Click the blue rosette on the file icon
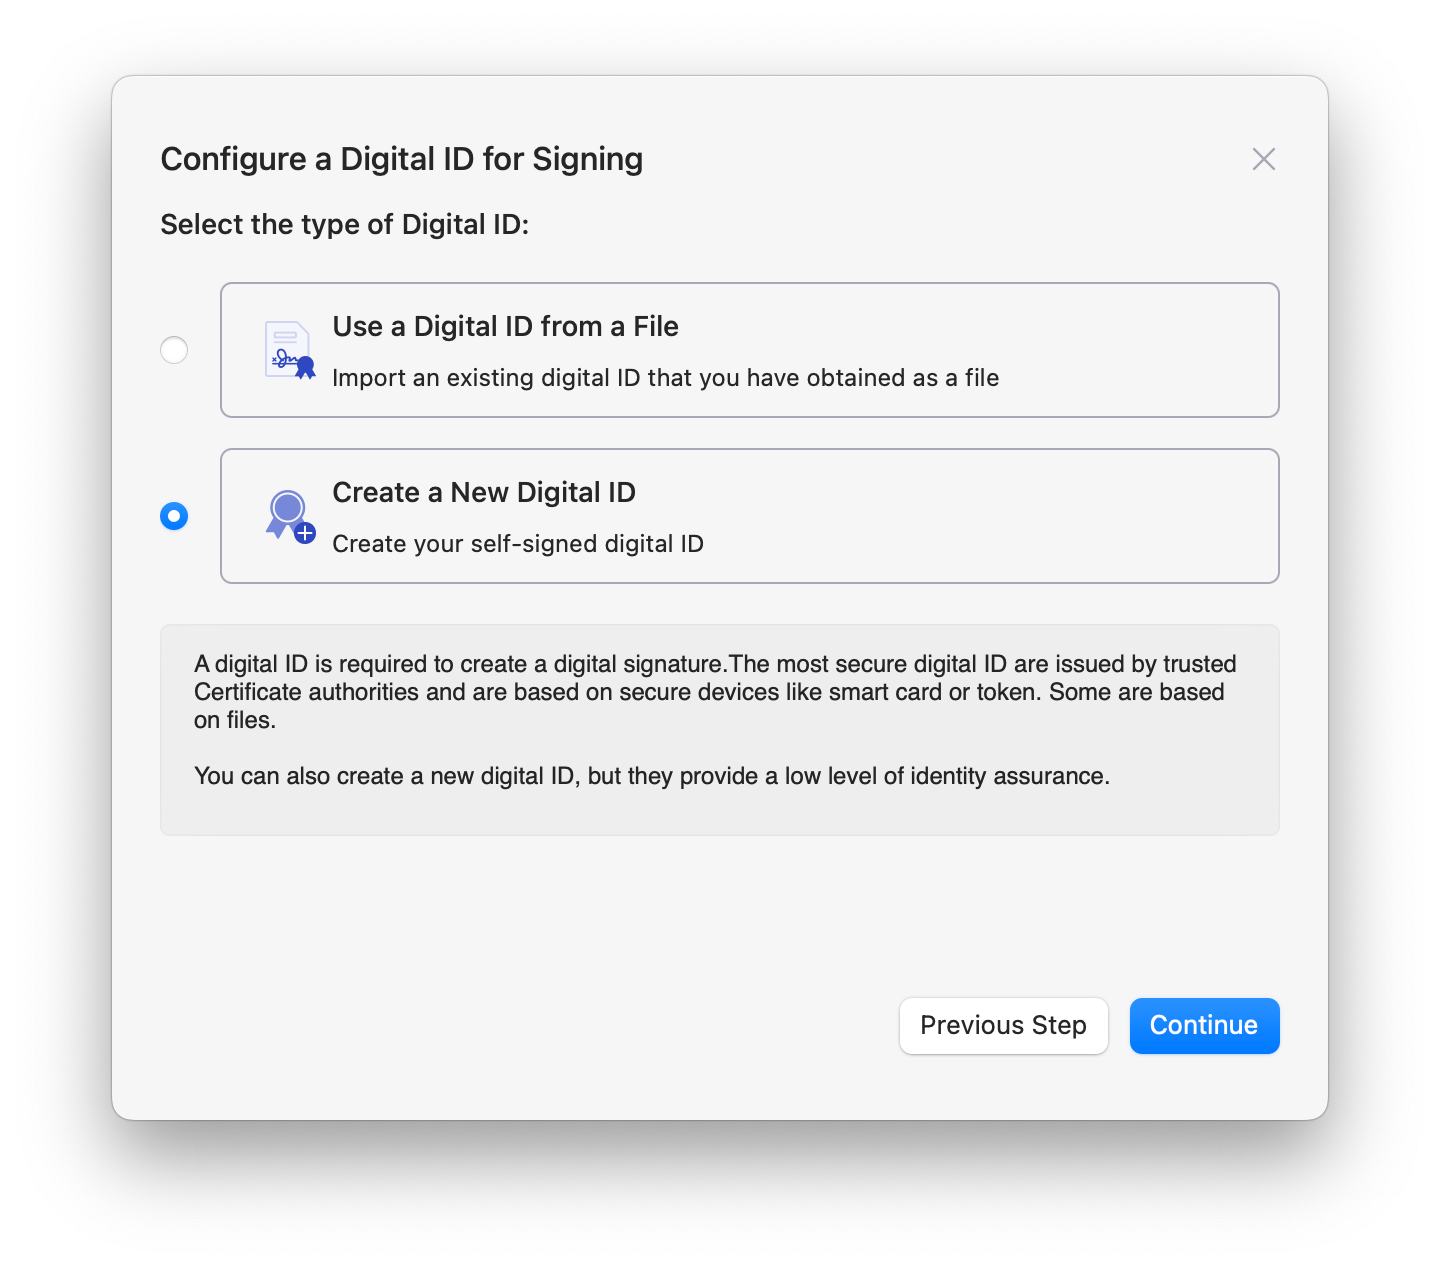Image resolution: width=1440 pixels, height=1268 pixels. tap(306, 367)
